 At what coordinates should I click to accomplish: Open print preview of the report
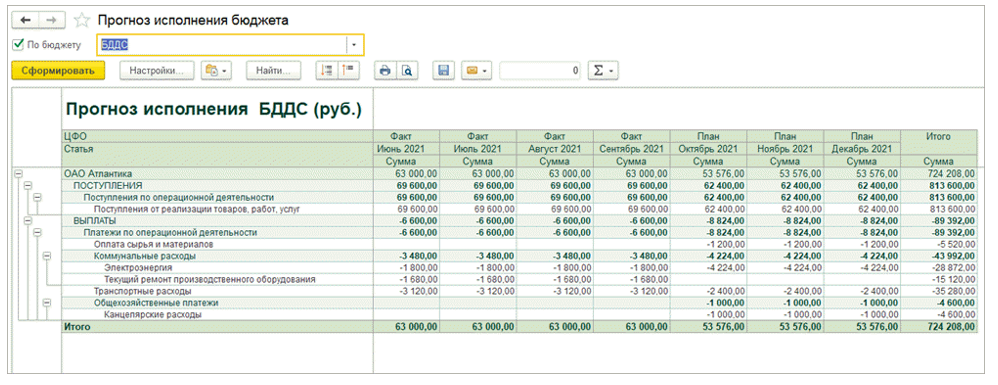(406, 71)
